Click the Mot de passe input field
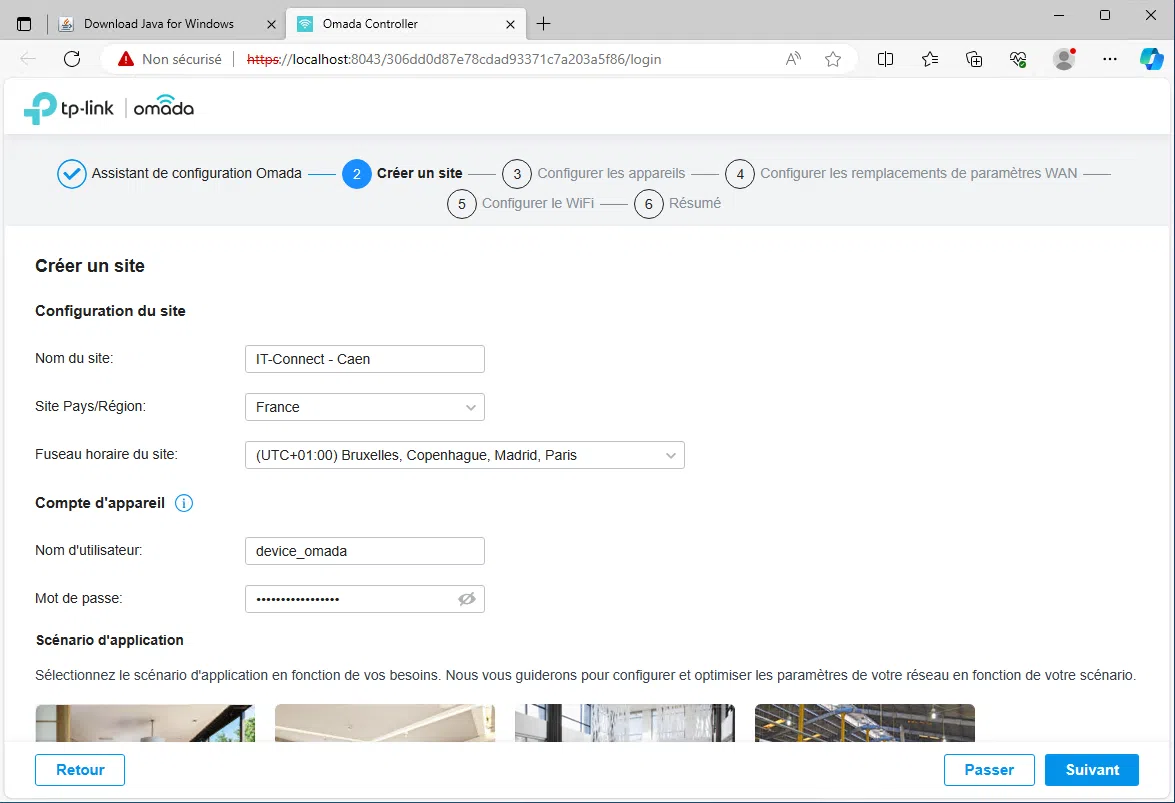Viewport: 1175px width, 803px height. 365,599
